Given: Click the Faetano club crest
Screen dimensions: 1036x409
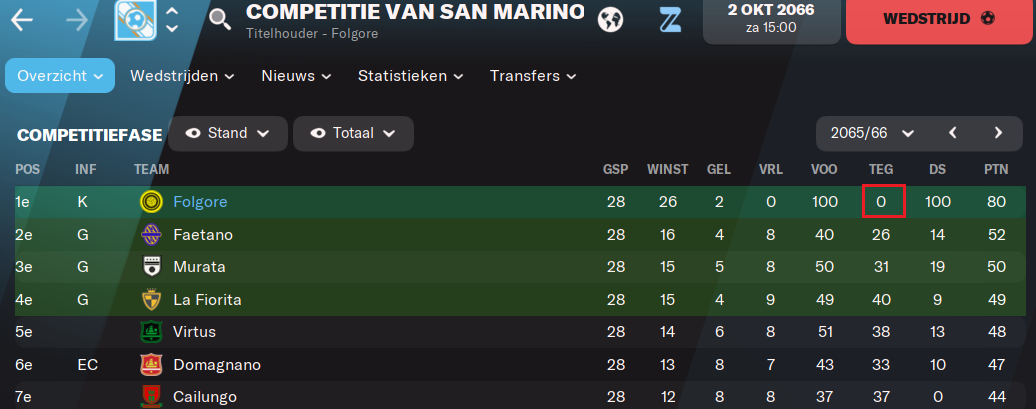Looking at the screenshot, I should click(x=151, y=235).
